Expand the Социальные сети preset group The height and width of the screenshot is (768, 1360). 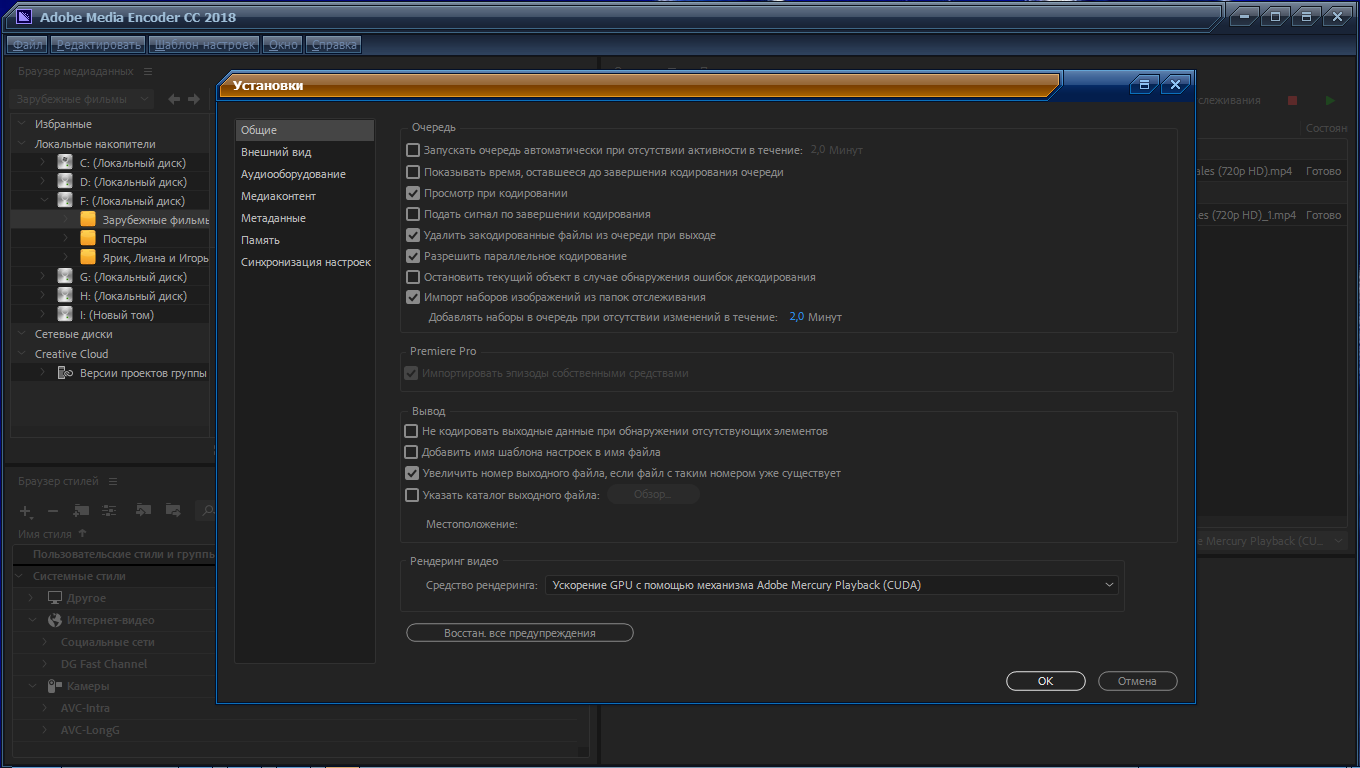pyautogui.click(x=45, y=642)
